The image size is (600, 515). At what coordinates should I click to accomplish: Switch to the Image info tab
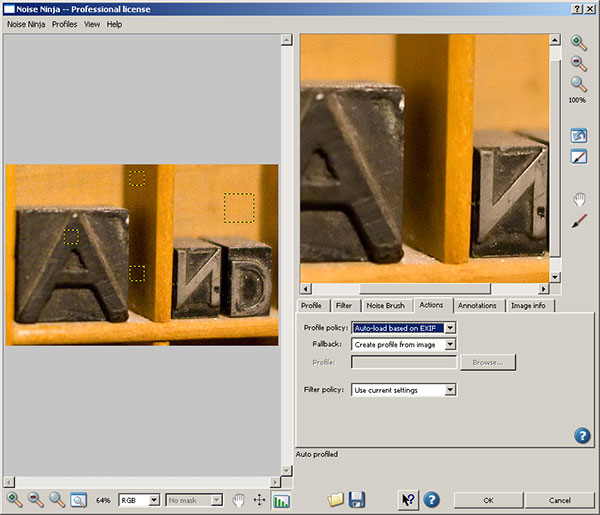528,305
